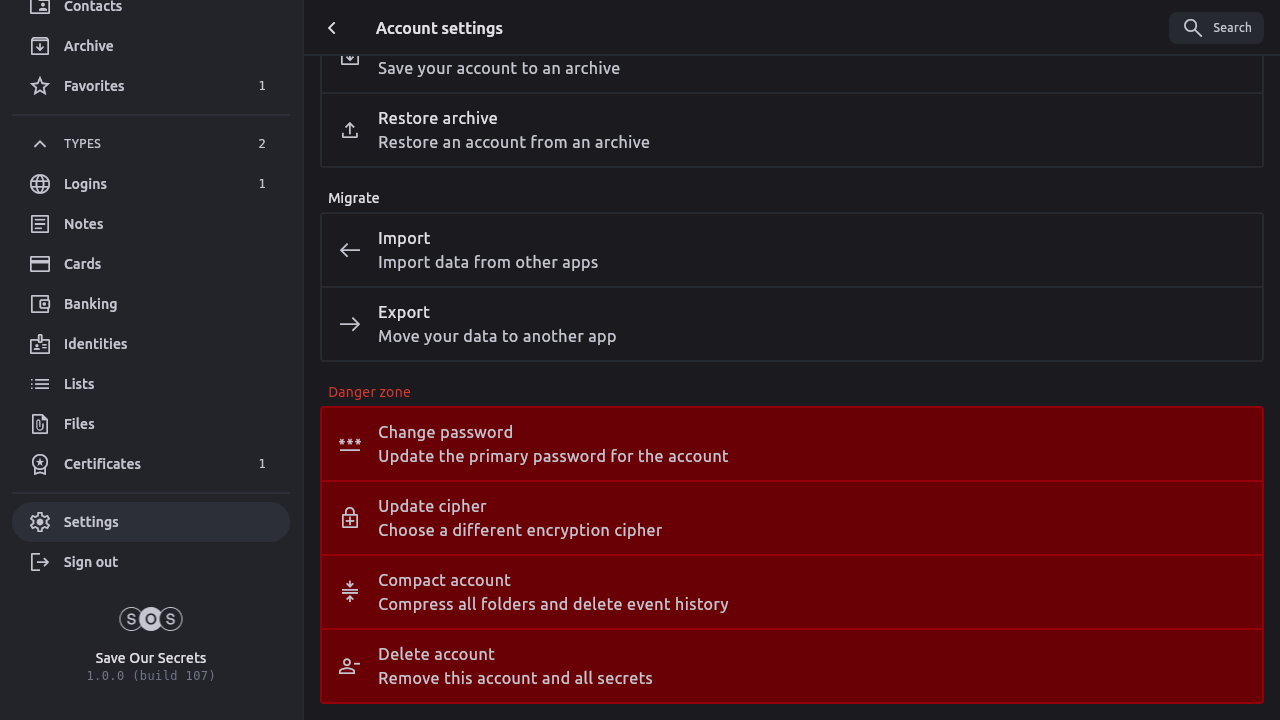1280x720 pixels.
Task: Click the Compact account compress icon
Action: 350,592
